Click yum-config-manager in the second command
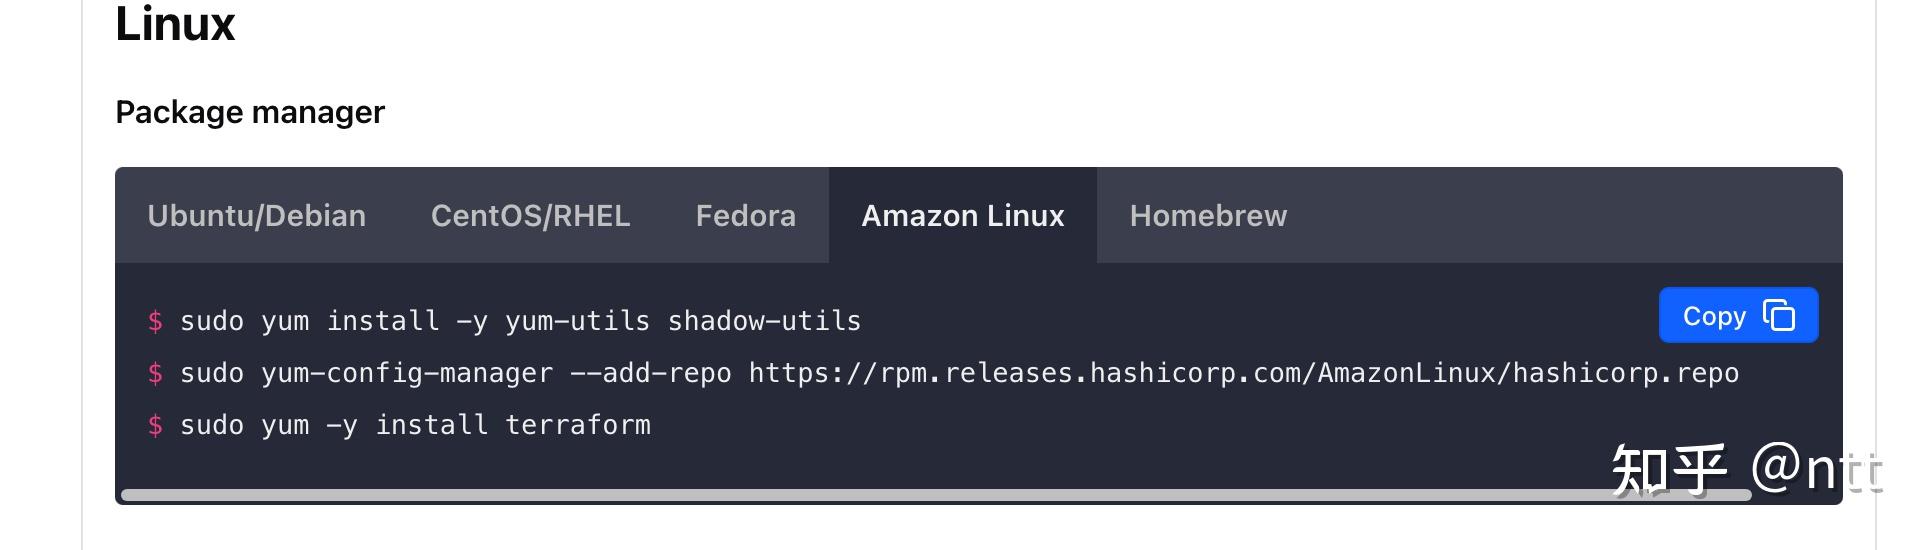The image size is (1932, 550). pyautogui.click(x=406, y=373)
